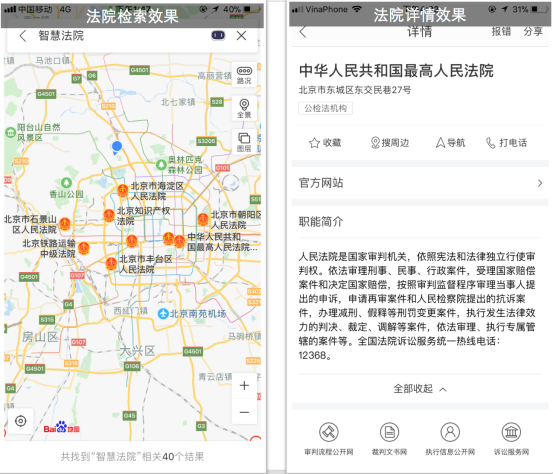554x474 pixels.
Task: Open the 图层 map layers icon
Action: (244, 142)
